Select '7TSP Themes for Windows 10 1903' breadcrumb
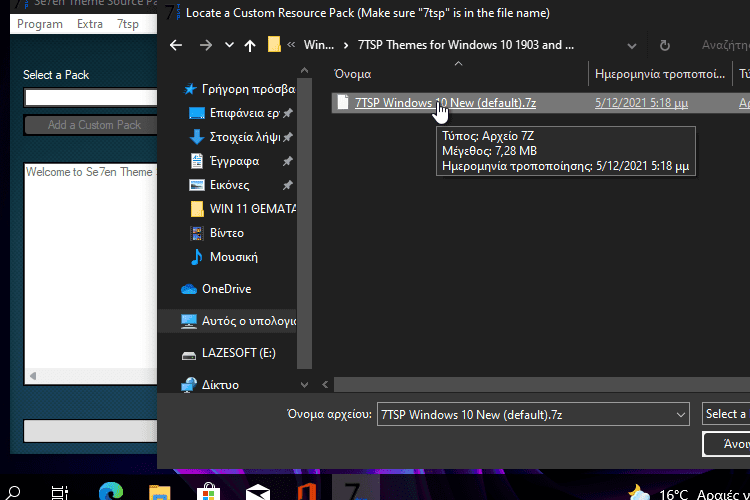Viewport: 750px width, 500px height. click(x=465, y=45)
